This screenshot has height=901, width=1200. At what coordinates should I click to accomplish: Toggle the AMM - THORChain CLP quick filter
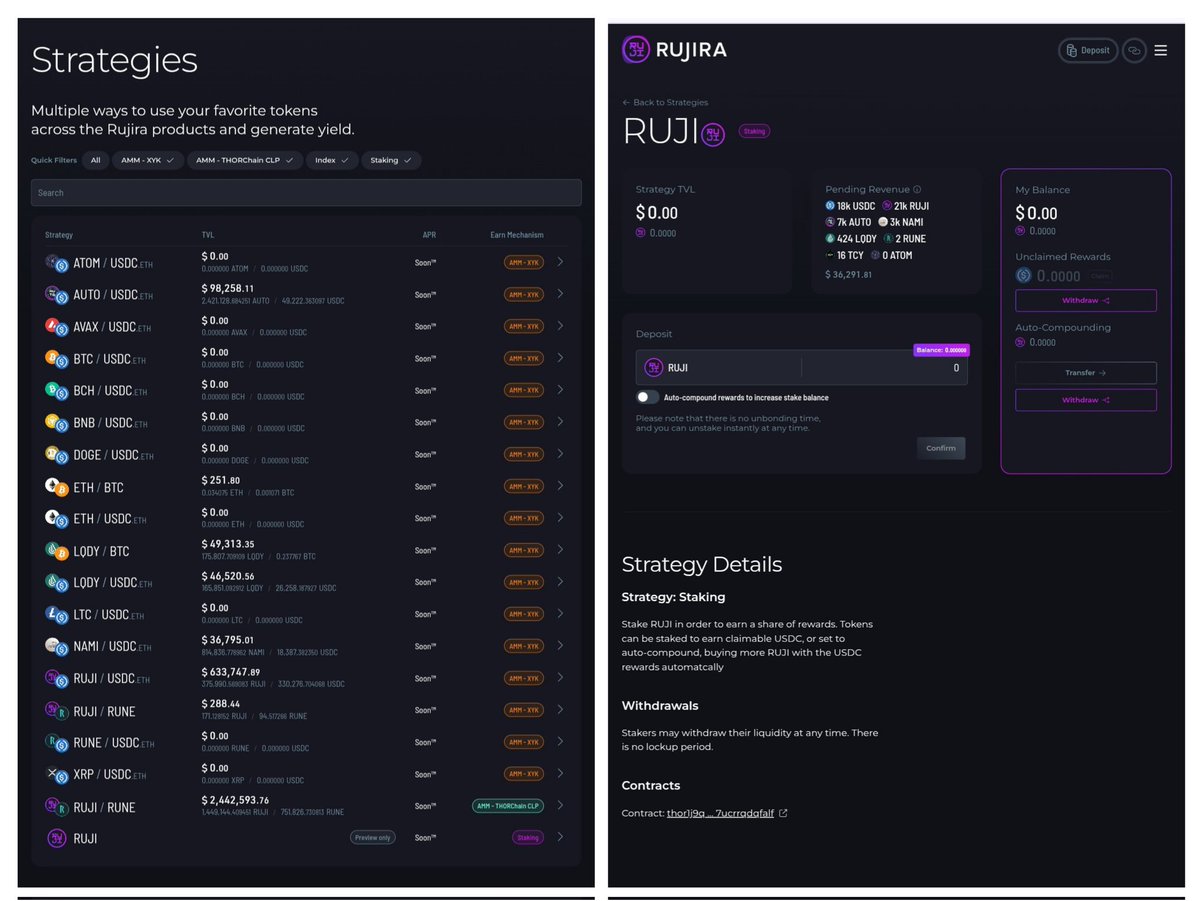tap(245, 160)
